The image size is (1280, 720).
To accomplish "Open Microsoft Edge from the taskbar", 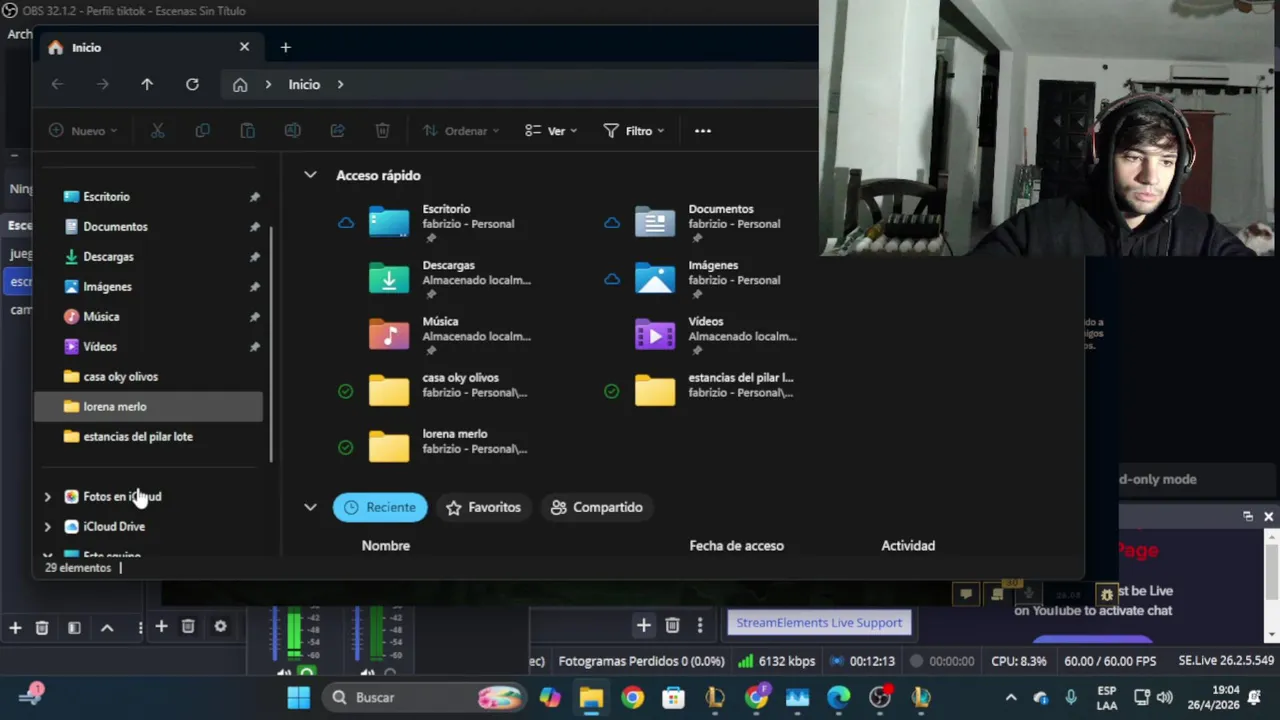I will (x=838, y=697).
